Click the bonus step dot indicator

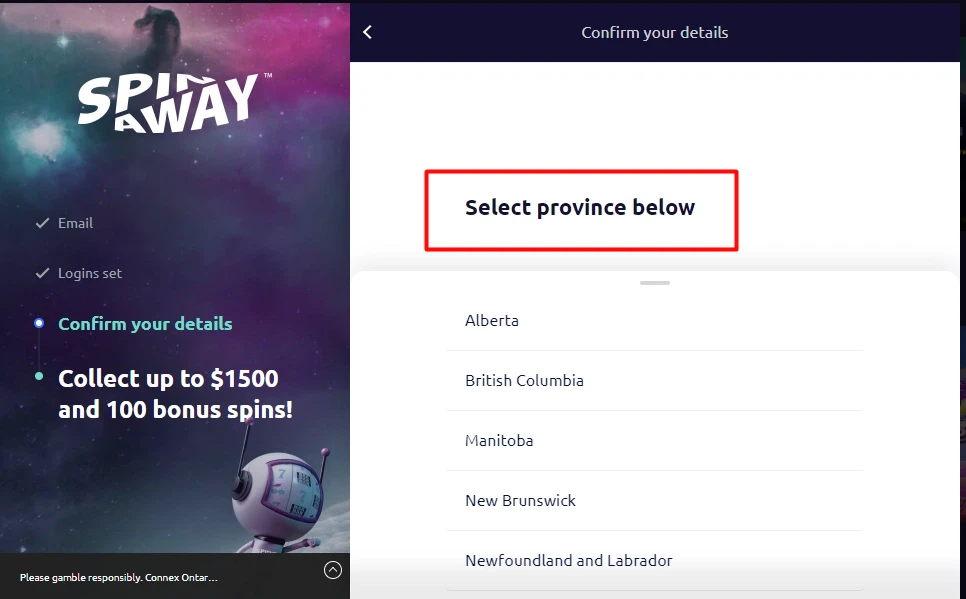(39, 376)
